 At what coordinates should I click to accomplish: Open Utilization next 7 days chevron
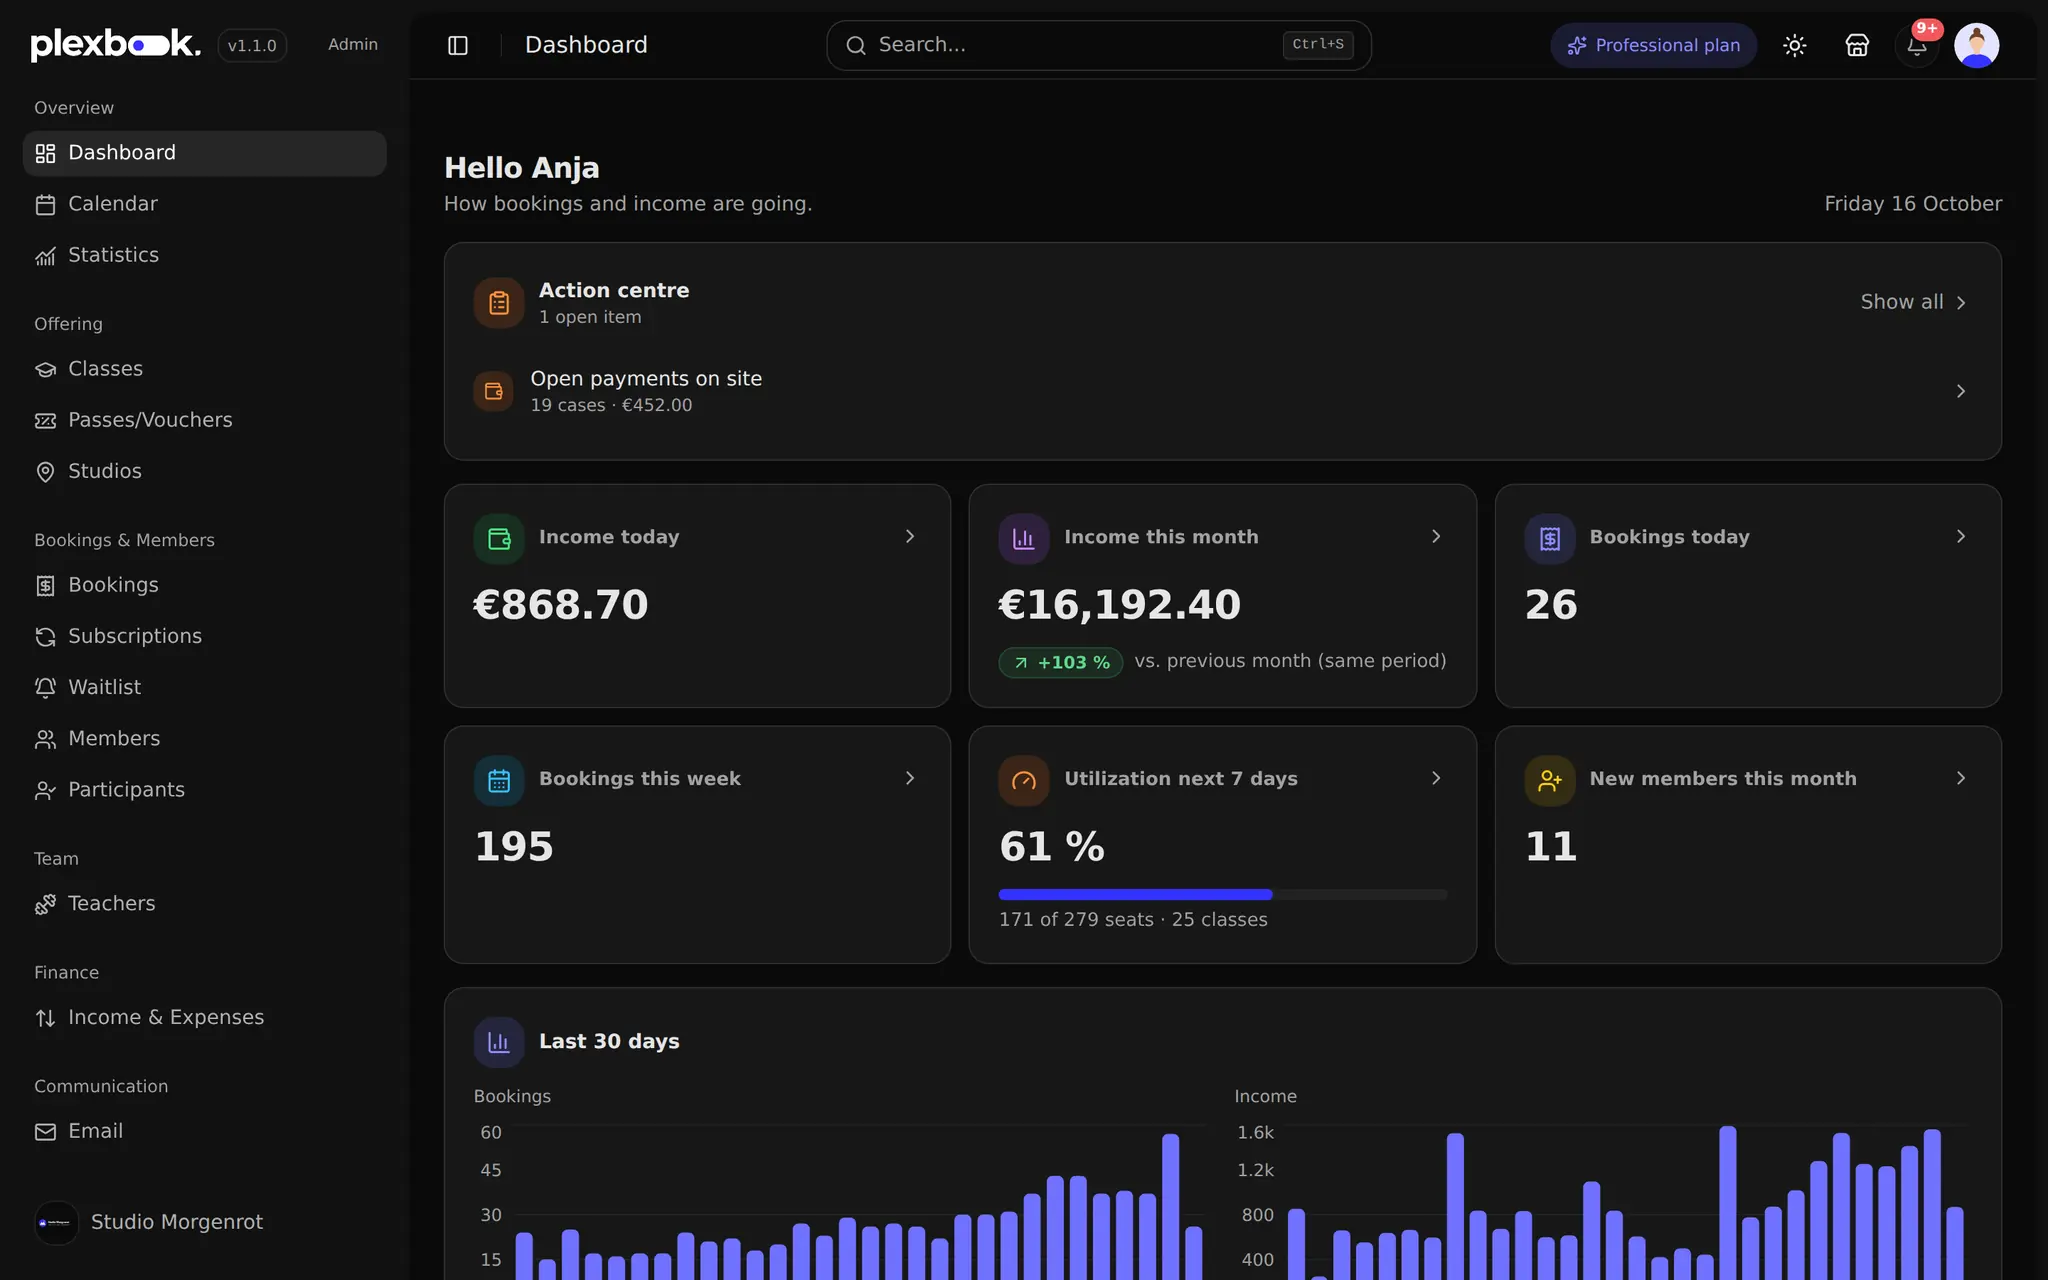(1436, 778)
